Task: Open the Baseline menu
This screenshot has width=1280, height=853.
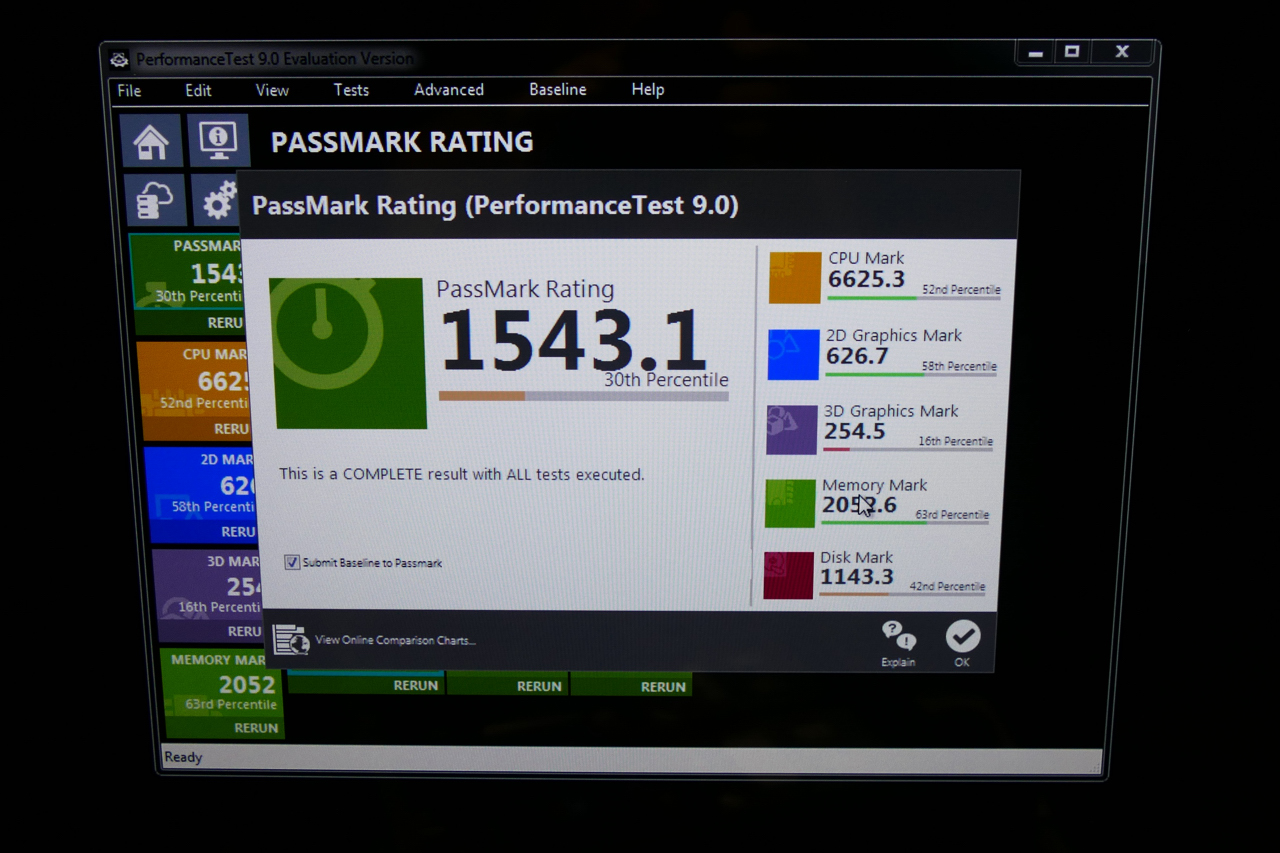Action: click(x=558, y=90)
